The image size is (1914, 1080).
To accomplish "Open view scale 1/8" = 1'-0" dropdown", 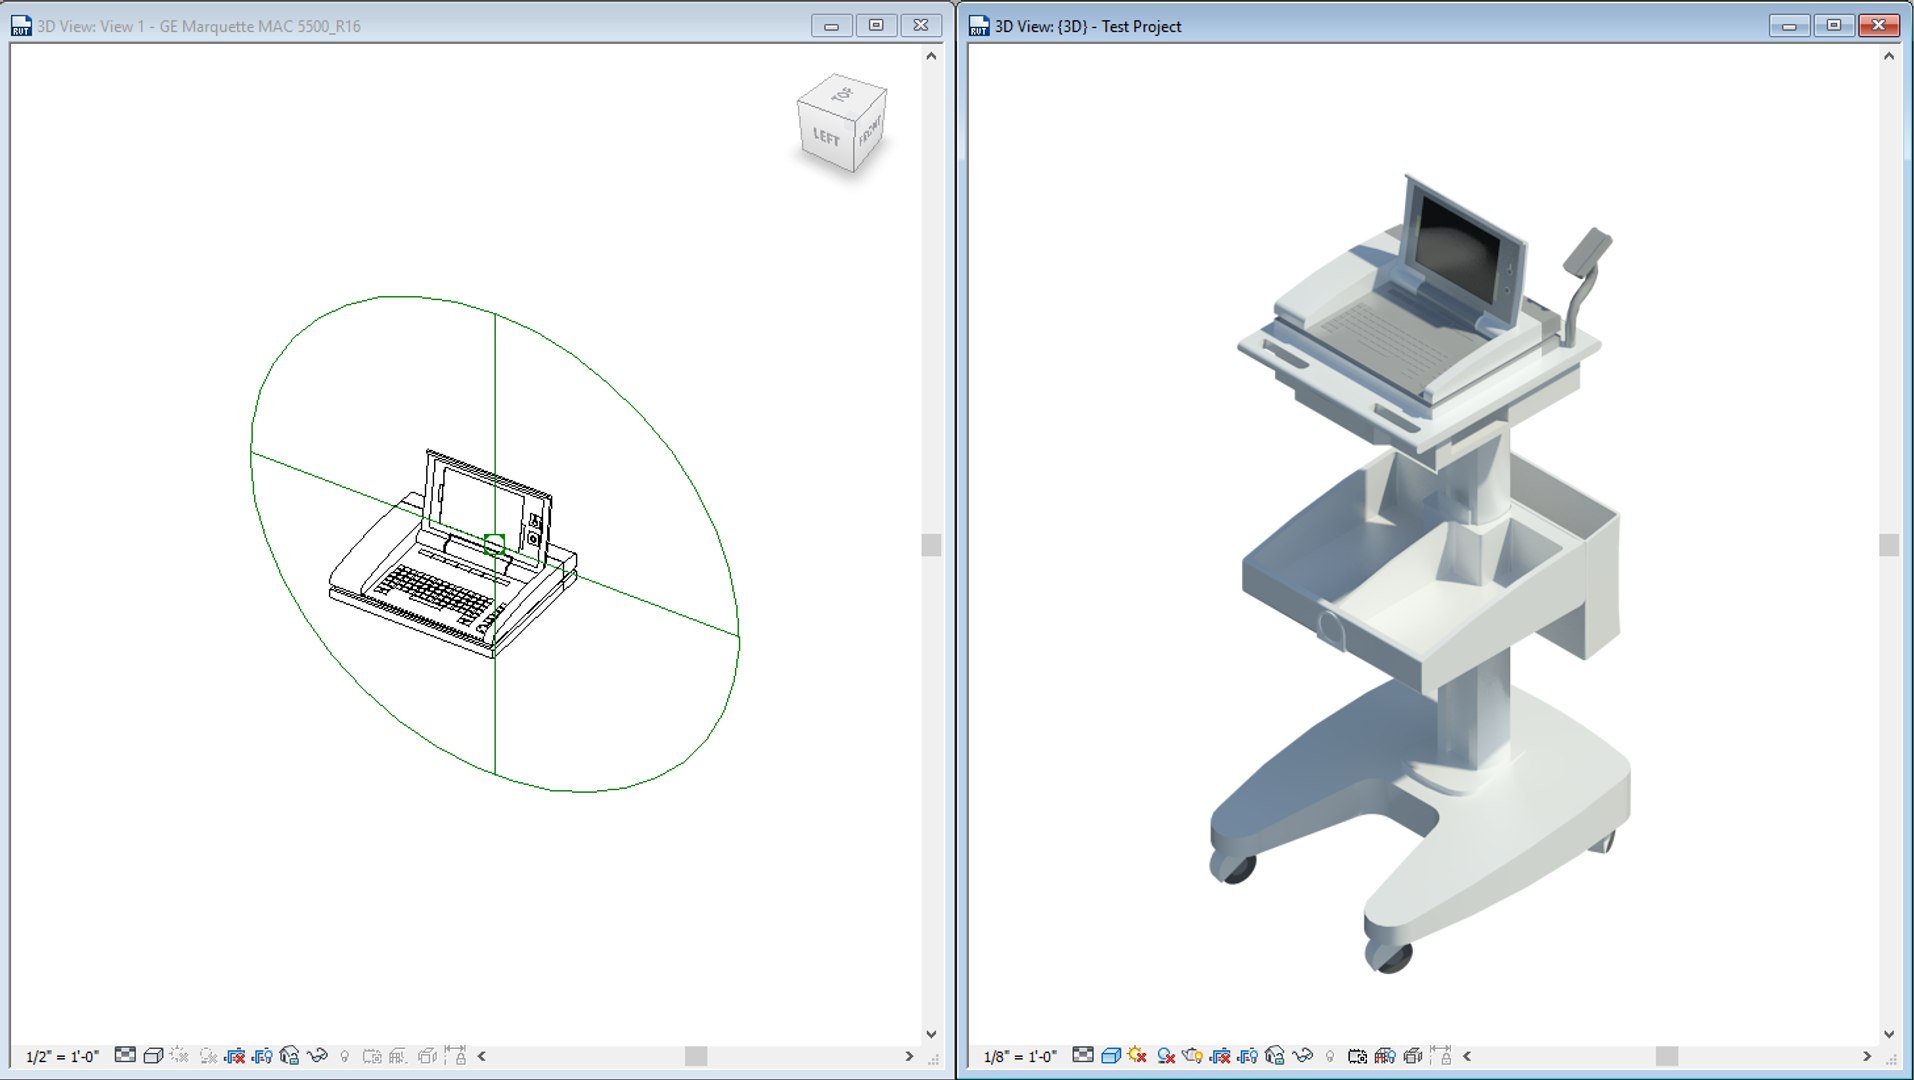I will click(1020, 1057).
